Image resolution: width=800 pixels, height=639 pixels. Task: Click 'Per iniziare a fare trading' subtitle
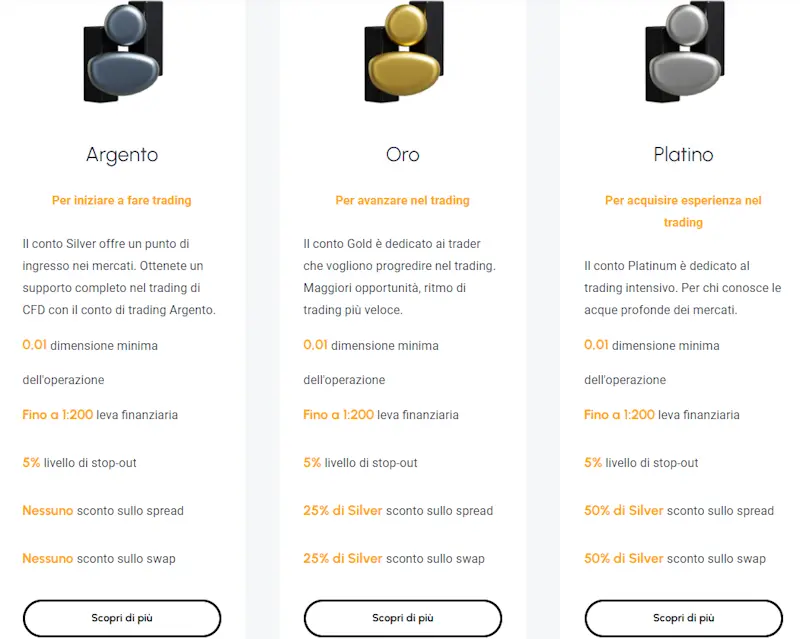121,200
